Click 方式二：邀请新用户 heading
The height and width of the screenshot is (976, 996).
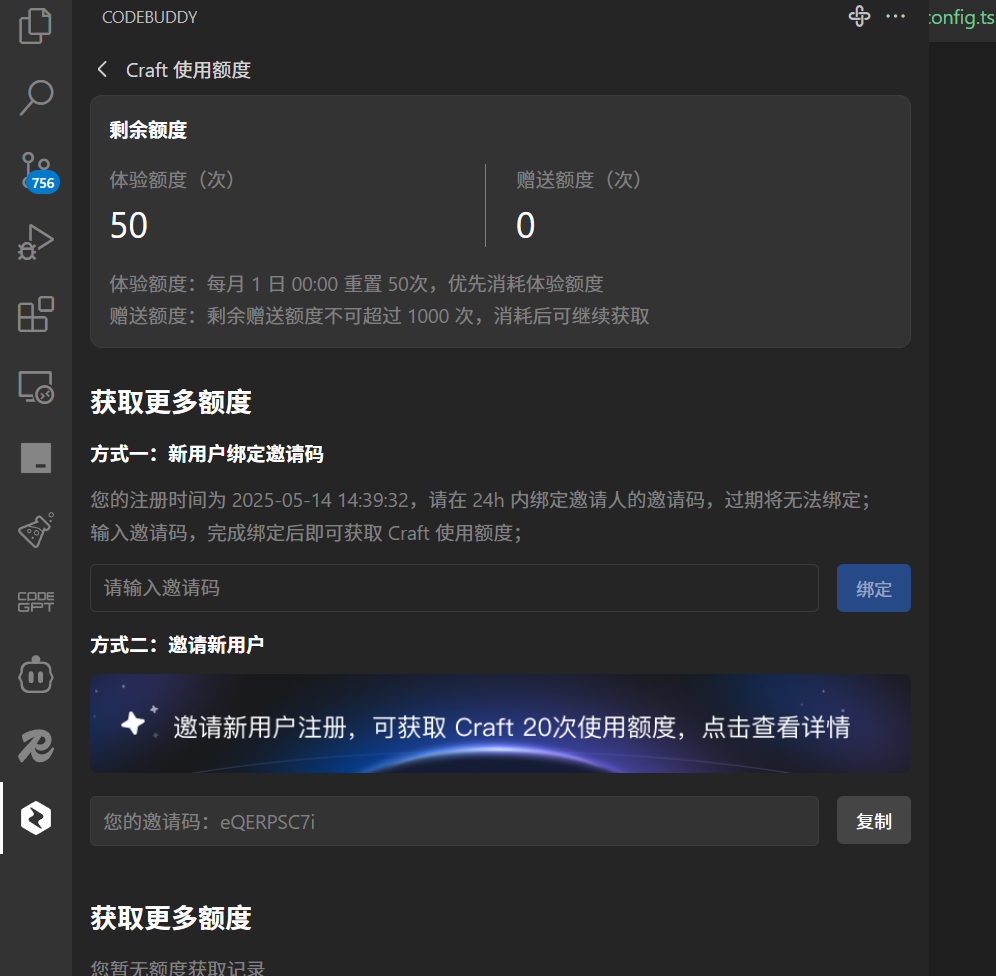[177, 645]
